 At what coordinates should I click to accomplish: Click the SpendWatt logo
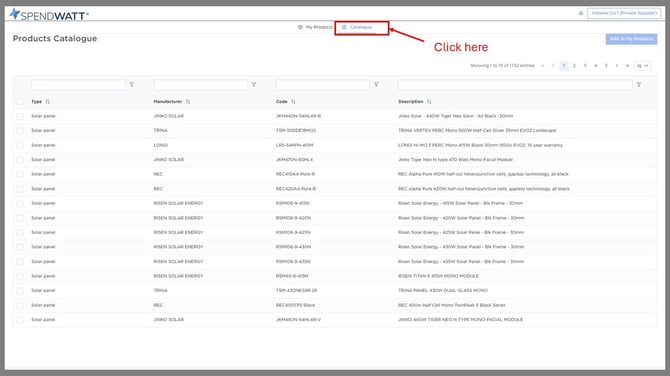pos(49,15)
